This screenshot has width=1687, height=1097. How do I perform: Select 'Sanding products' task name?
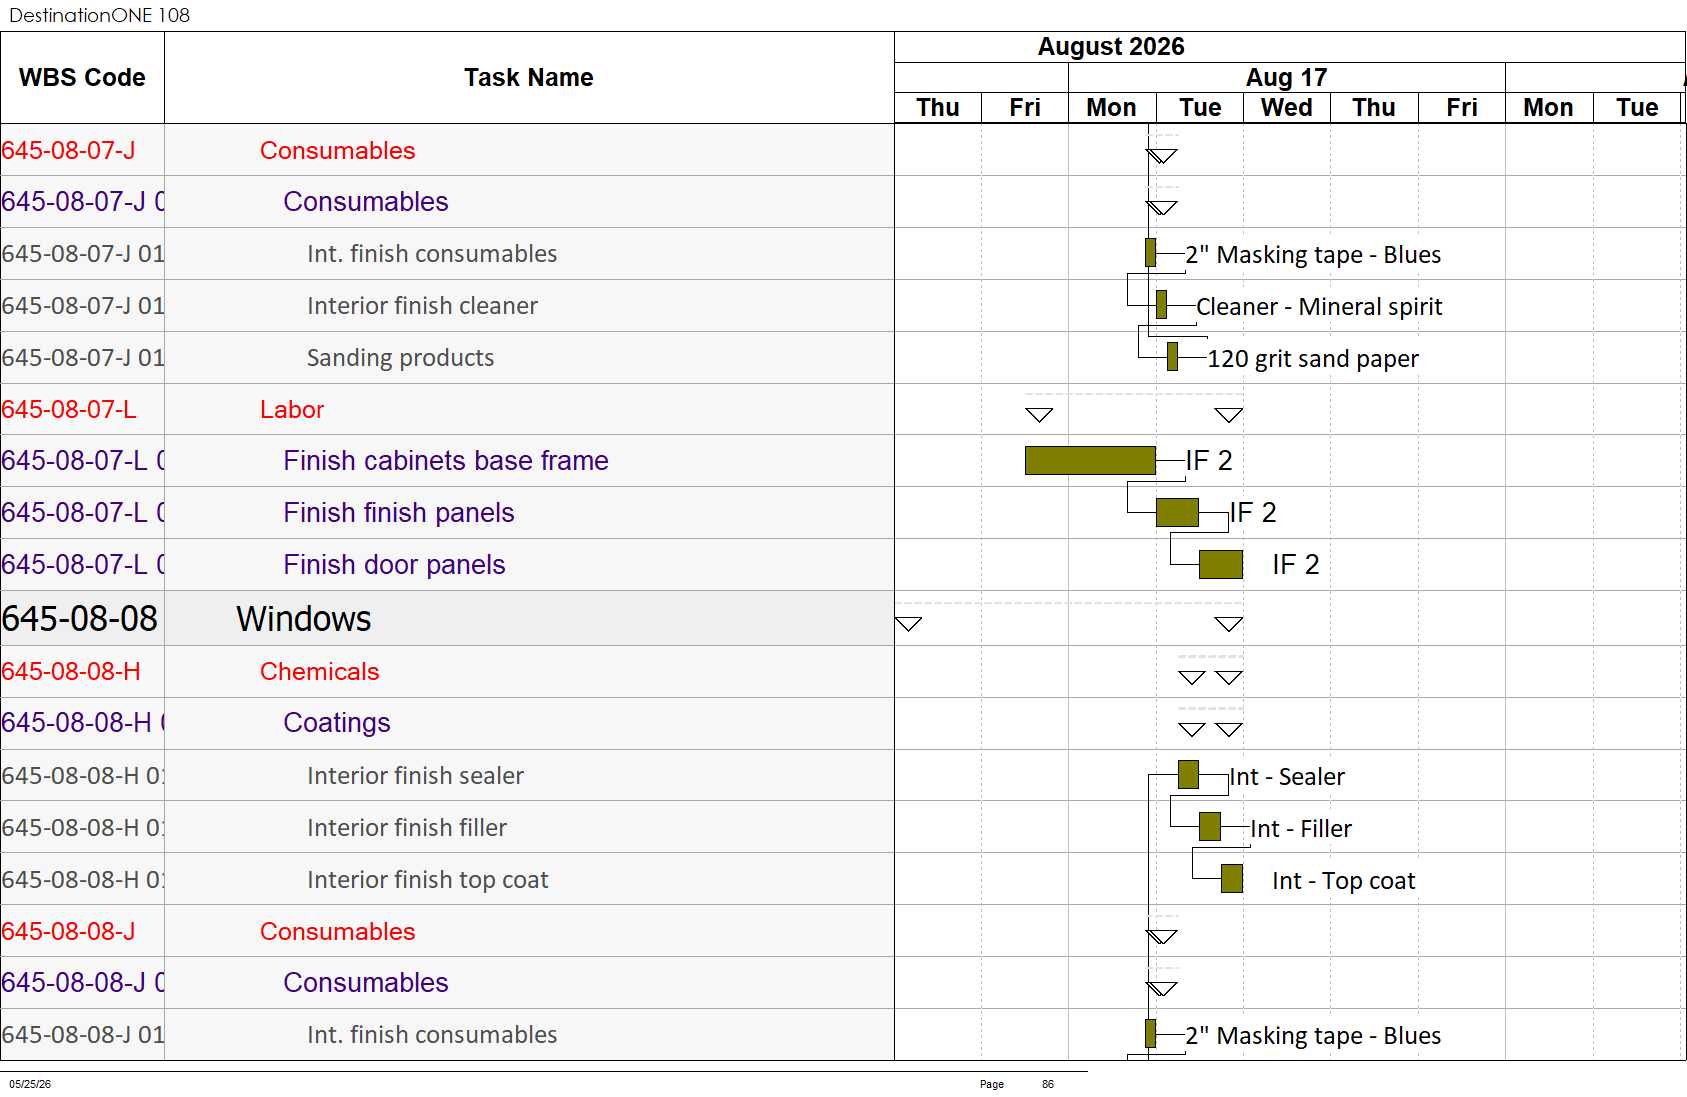click(400, 358)
